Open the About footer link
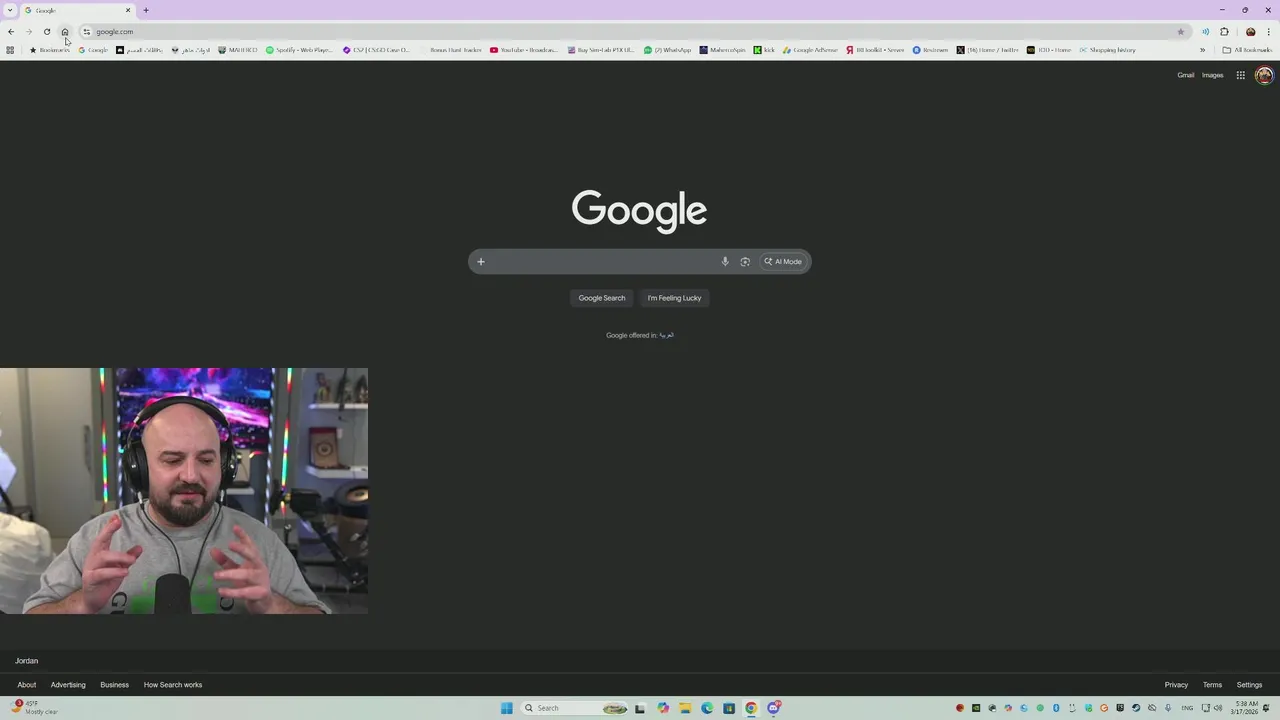Image resolution: width=1280 pixels, height=720 pixels. coord(27,685)
